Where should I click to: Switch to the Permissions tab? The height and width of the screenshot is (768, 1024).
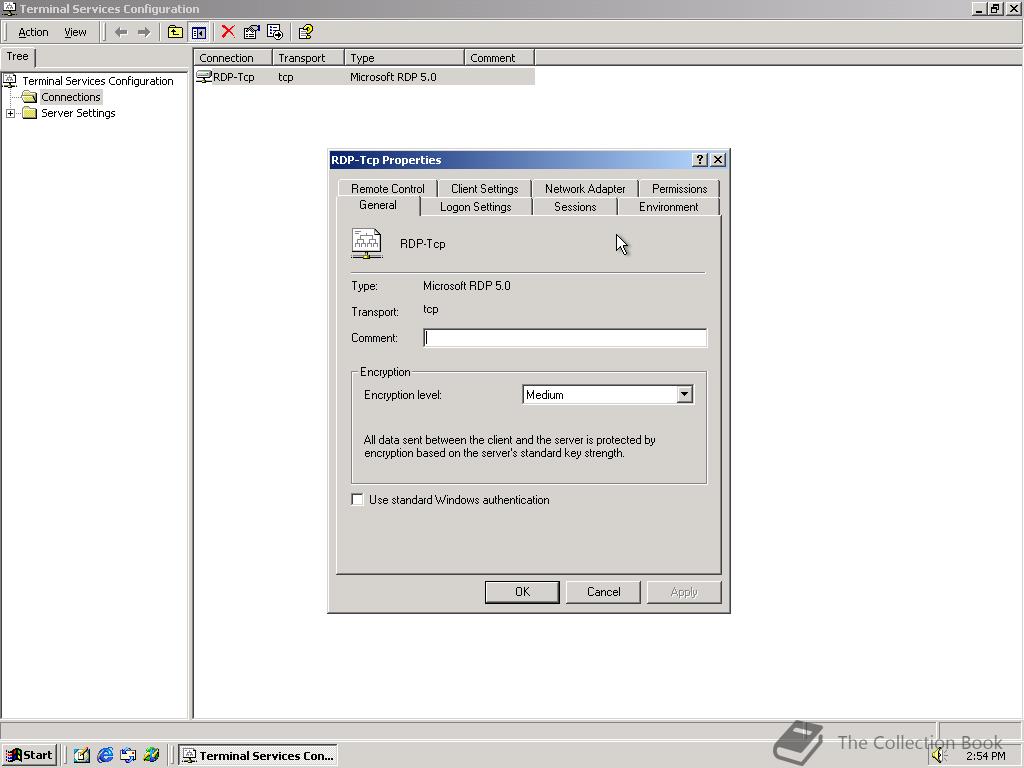pos(679,188)
